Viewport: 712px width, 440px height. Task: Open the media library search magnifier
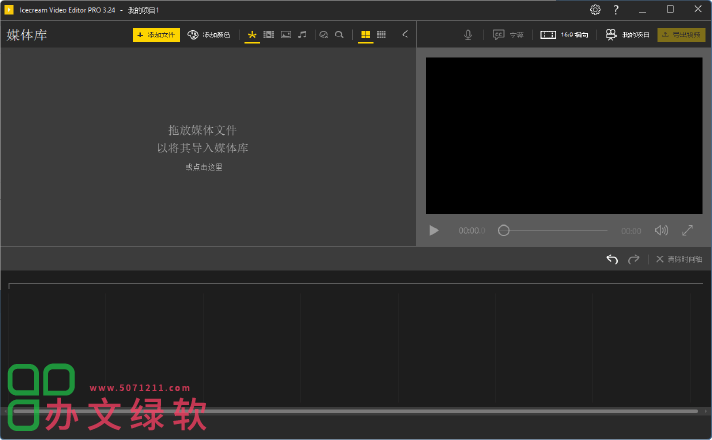click(339, 35)
